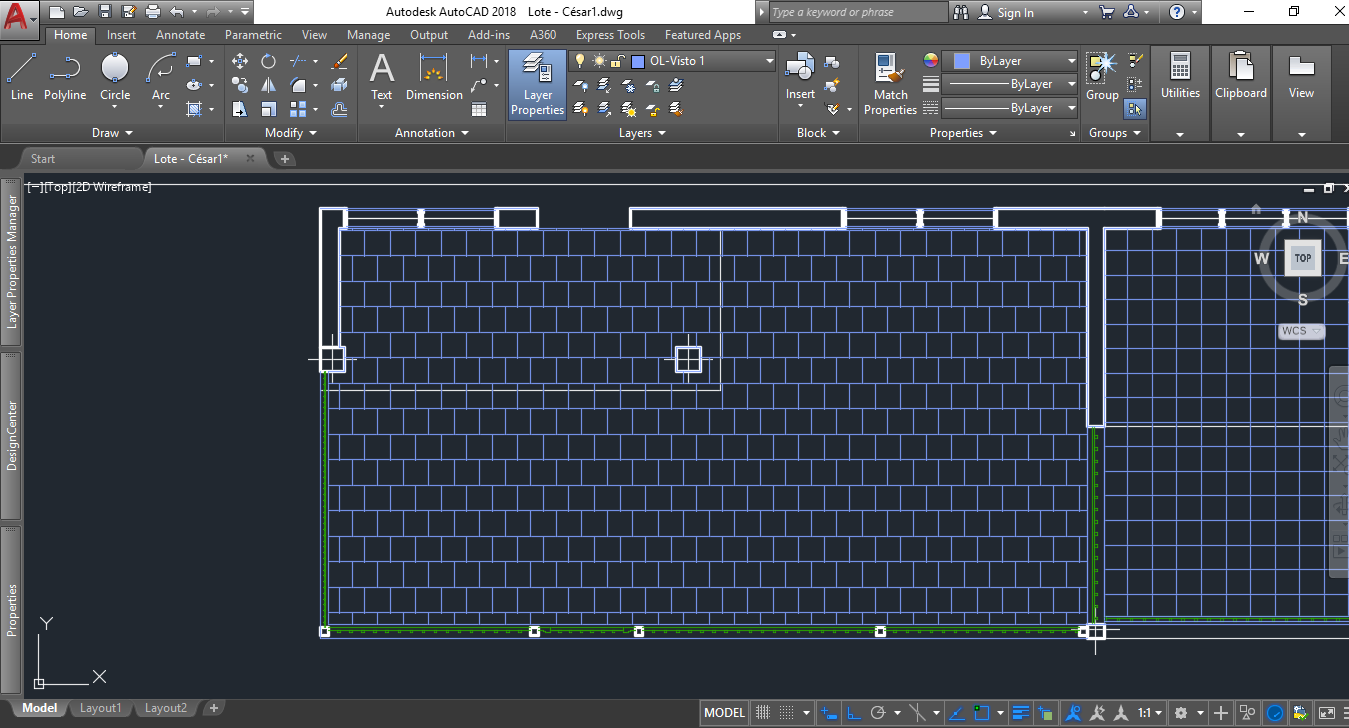Expand the Modify panel
Viewport: 1349px width, 728px height.
click(x=291, y=133)
